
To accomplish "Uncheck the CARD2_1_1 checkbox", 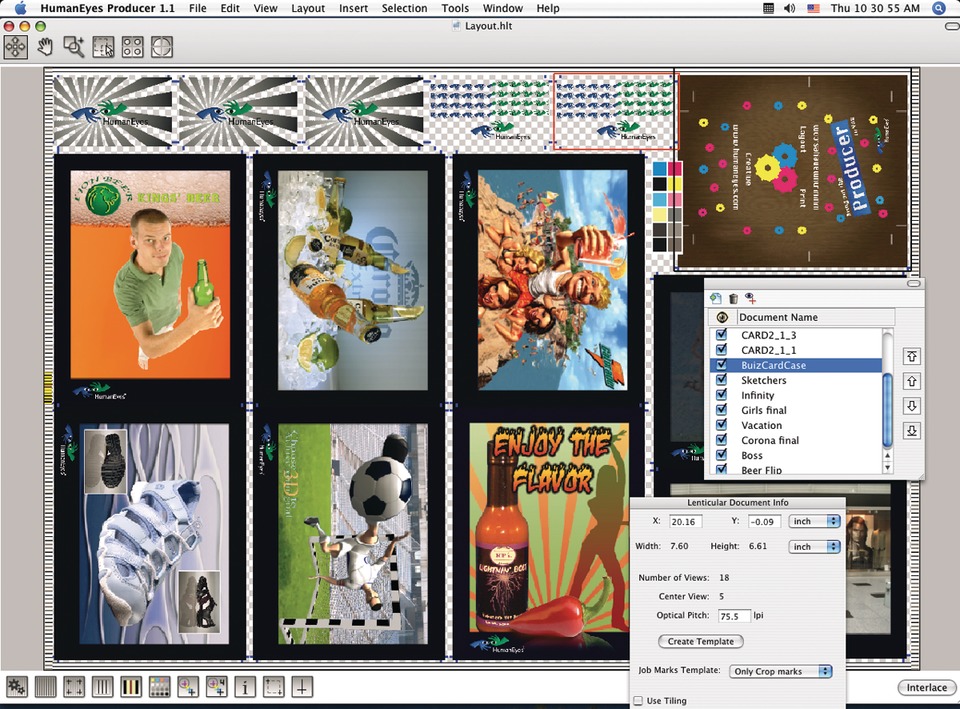I will 722,350.
